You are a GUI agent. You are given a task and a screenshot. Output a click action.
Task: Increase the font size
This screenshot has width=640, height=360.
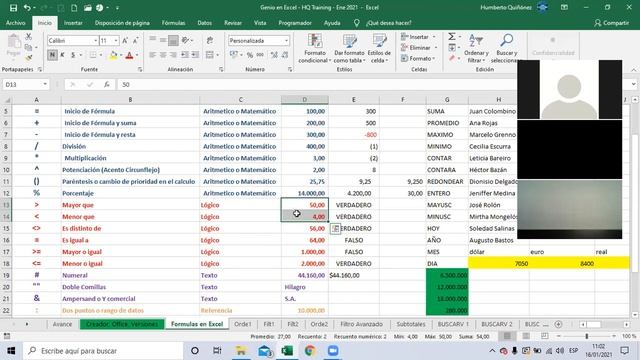[x=125, y=40]
